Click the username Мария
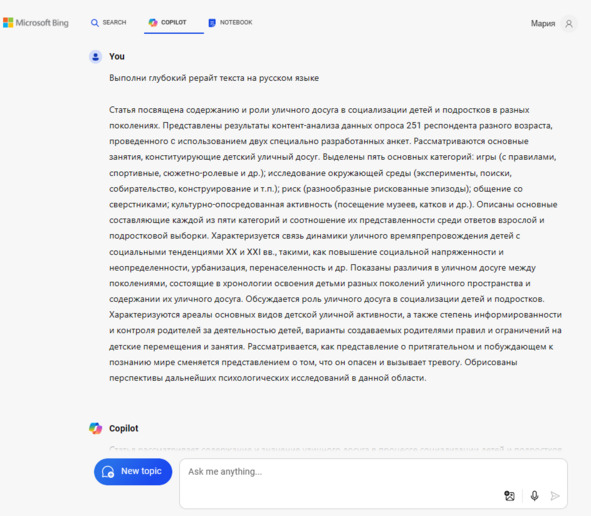The width and height of the screenshot is (591, 516). pos(543,23)
